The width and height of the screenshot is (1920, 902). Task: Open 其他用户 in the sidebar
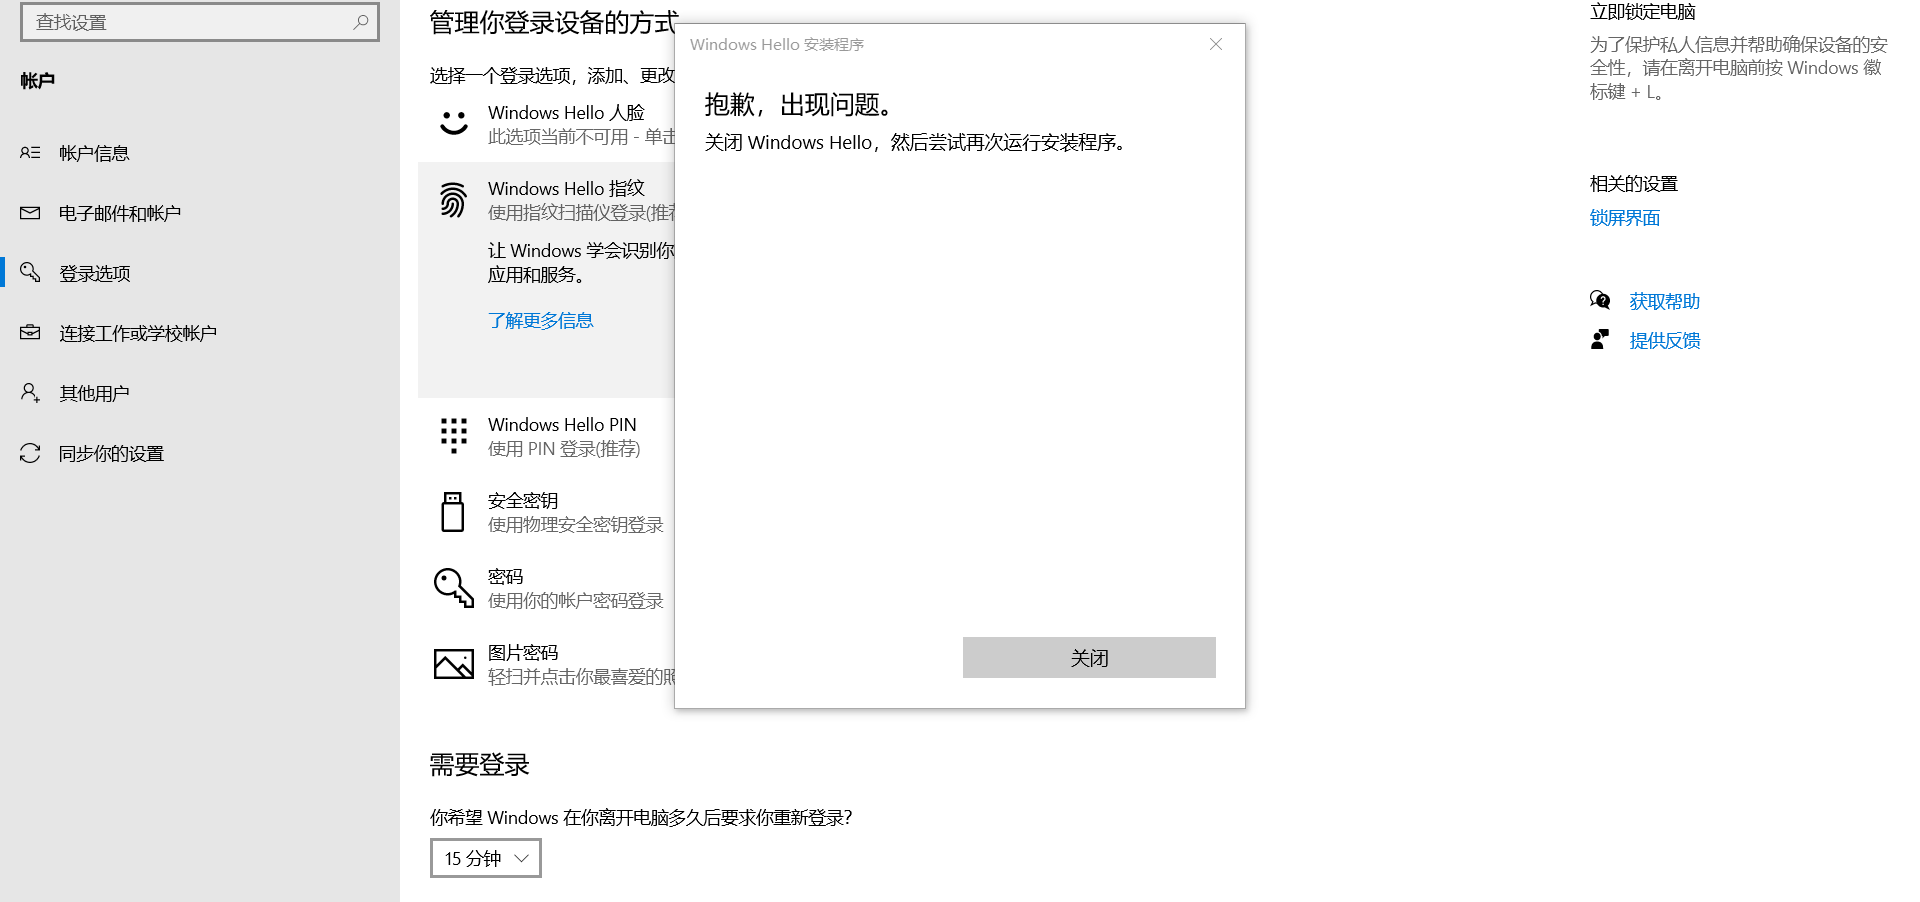tap(200, 393)
